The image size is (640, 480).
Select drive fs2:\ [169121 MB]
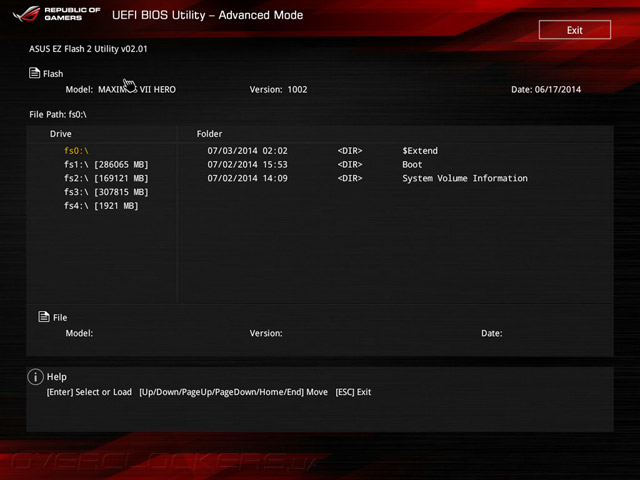tap(106, 178)
